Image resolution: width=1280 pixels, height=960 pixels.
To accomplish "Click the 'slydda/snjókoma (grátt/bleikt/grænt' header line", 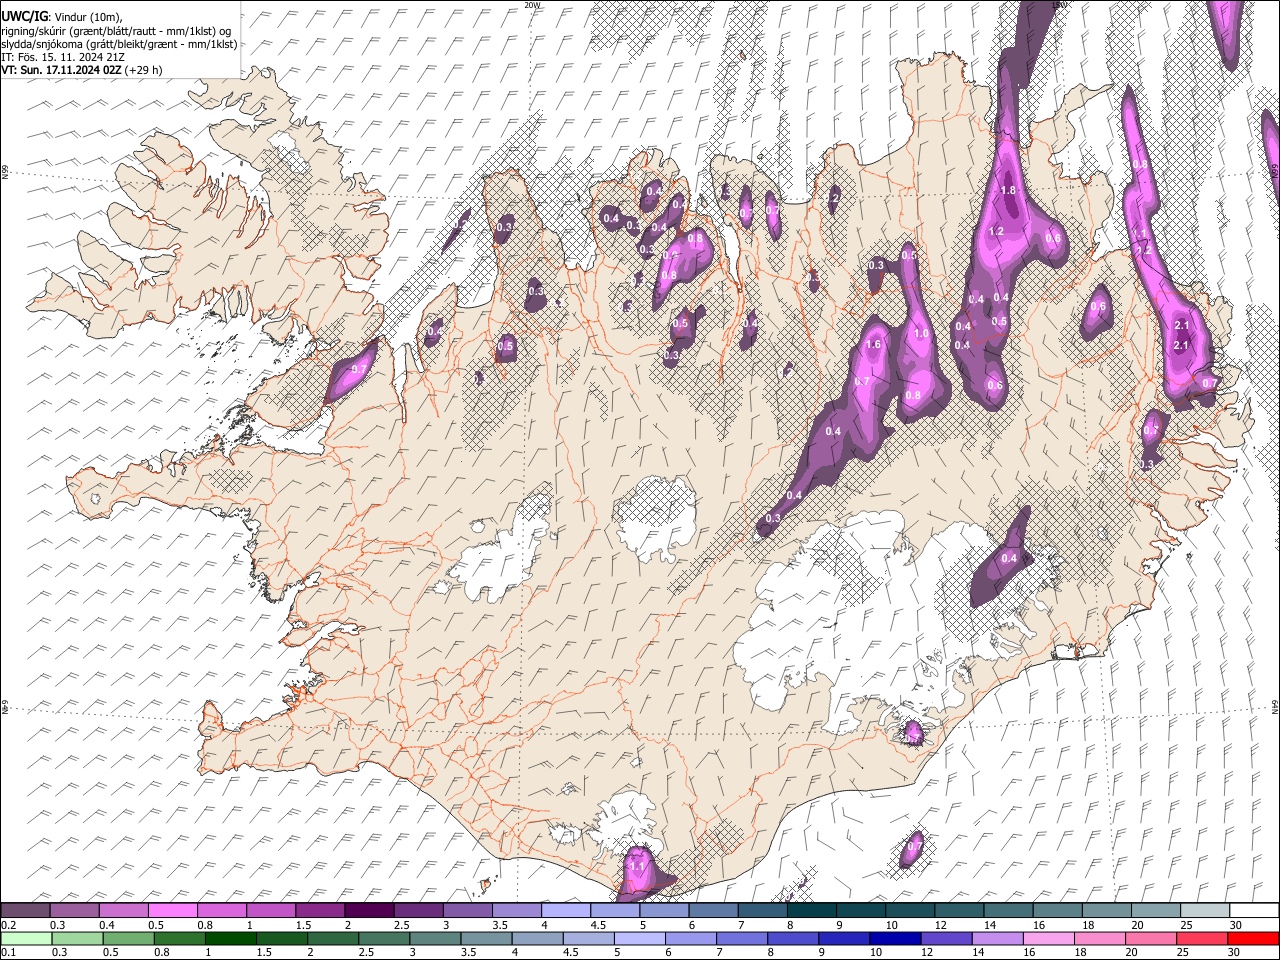I will [119, 44].
